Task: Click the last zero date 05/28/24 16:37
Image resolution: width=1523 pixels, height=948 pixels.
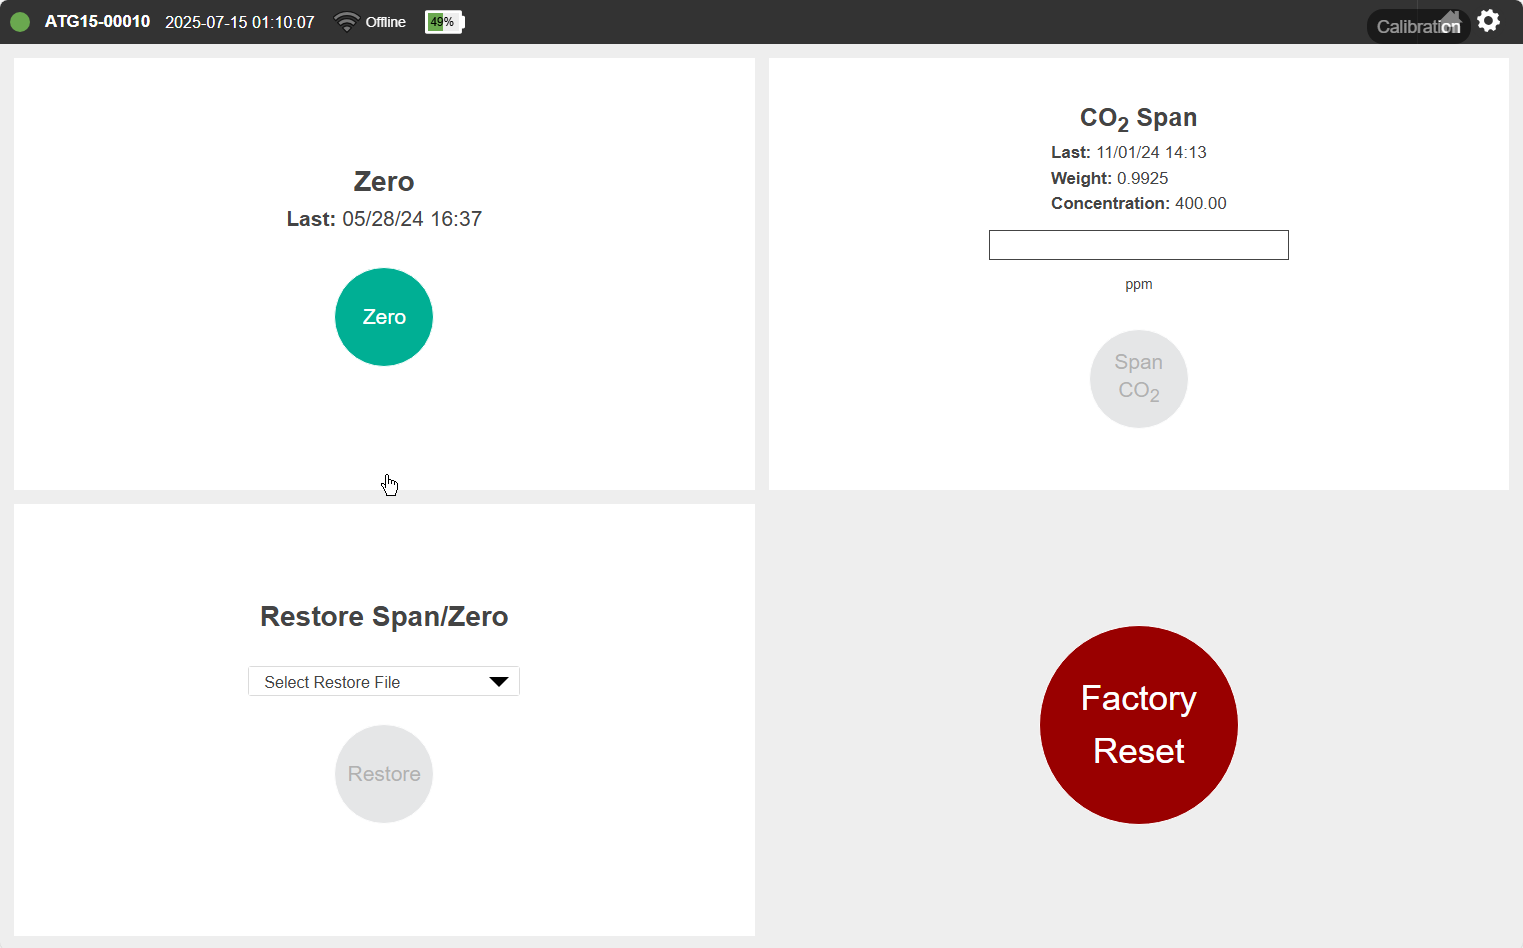Action: point(411,219)
